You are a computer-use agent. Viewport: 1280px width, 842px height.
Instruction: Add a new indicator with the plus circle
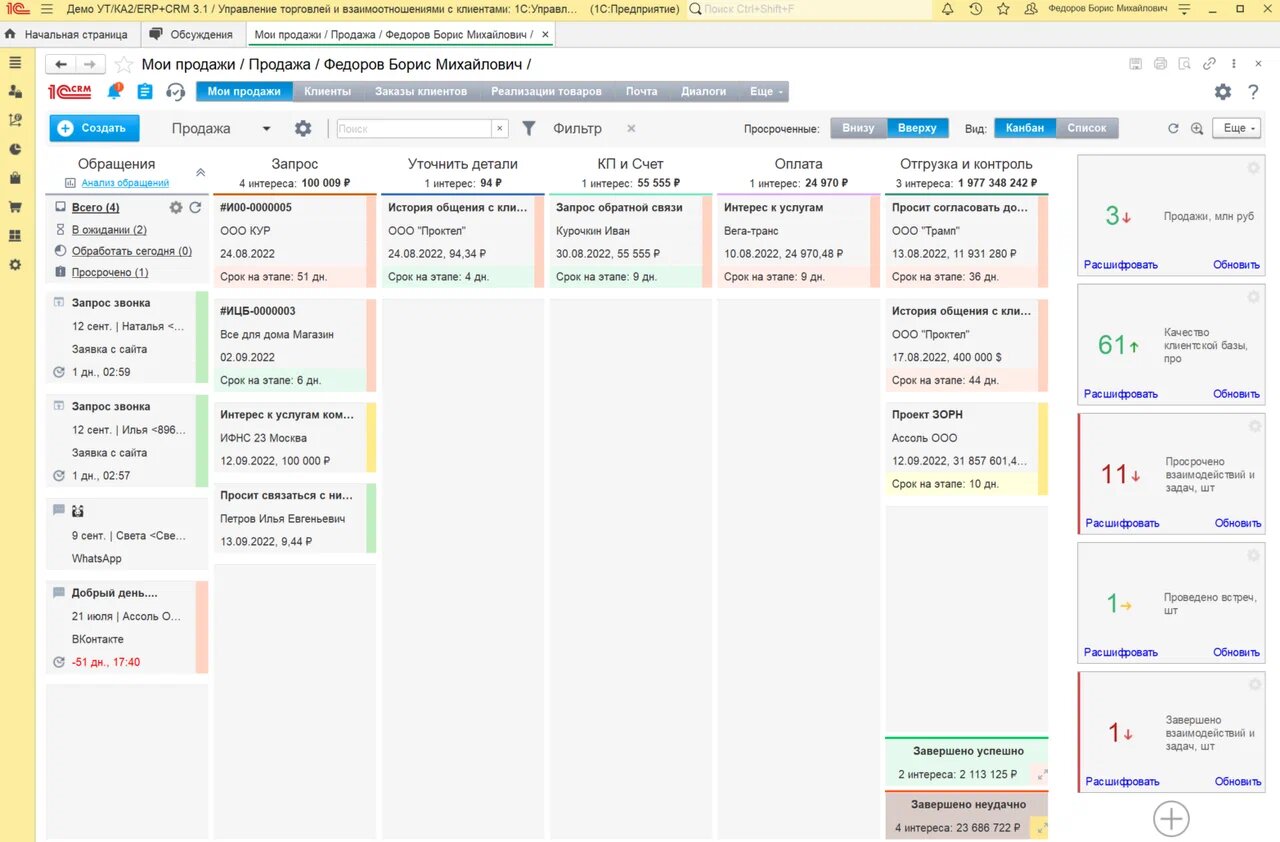(1171, 819)
